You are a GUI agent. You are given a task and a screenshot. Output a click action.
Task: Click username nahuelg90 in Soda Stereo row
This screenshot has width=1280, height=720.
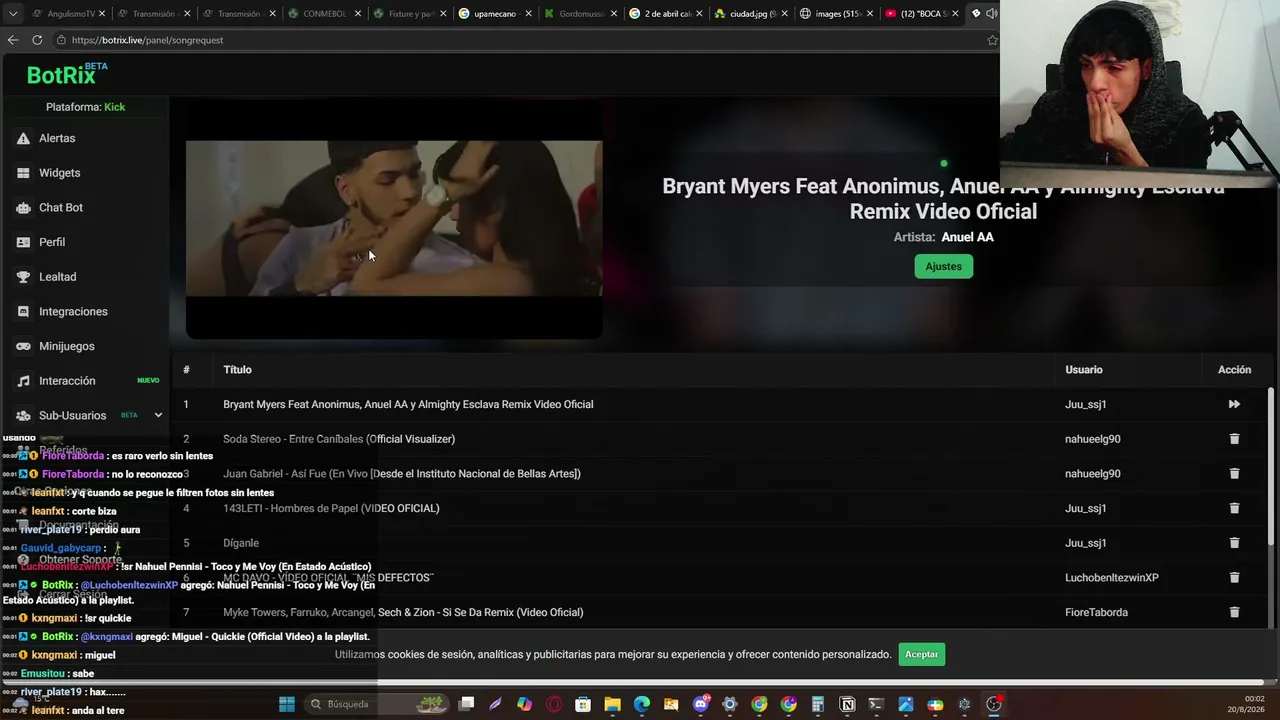[x=1093, y=439]
